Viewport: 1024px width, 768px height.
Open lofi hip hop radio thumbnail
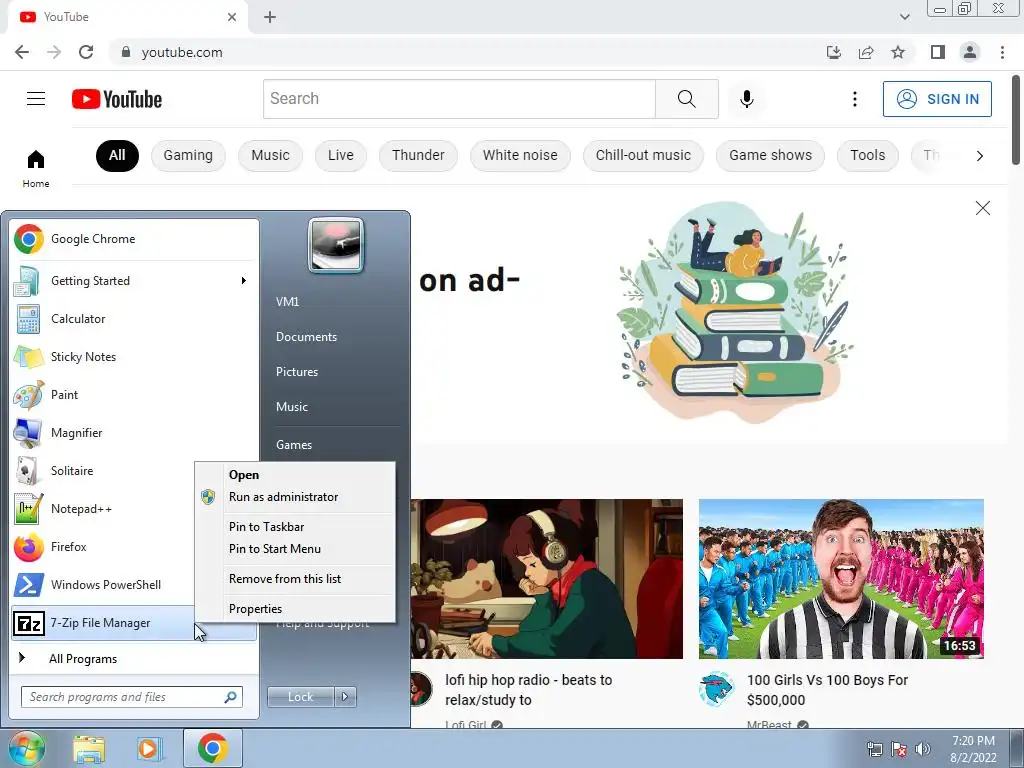pos(547,579)
